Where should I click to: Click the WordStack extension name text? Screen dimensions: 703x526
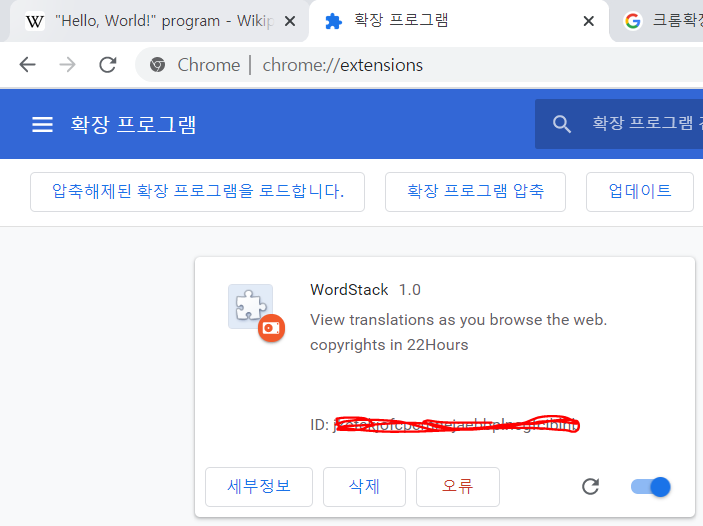[x=349, y=290]
